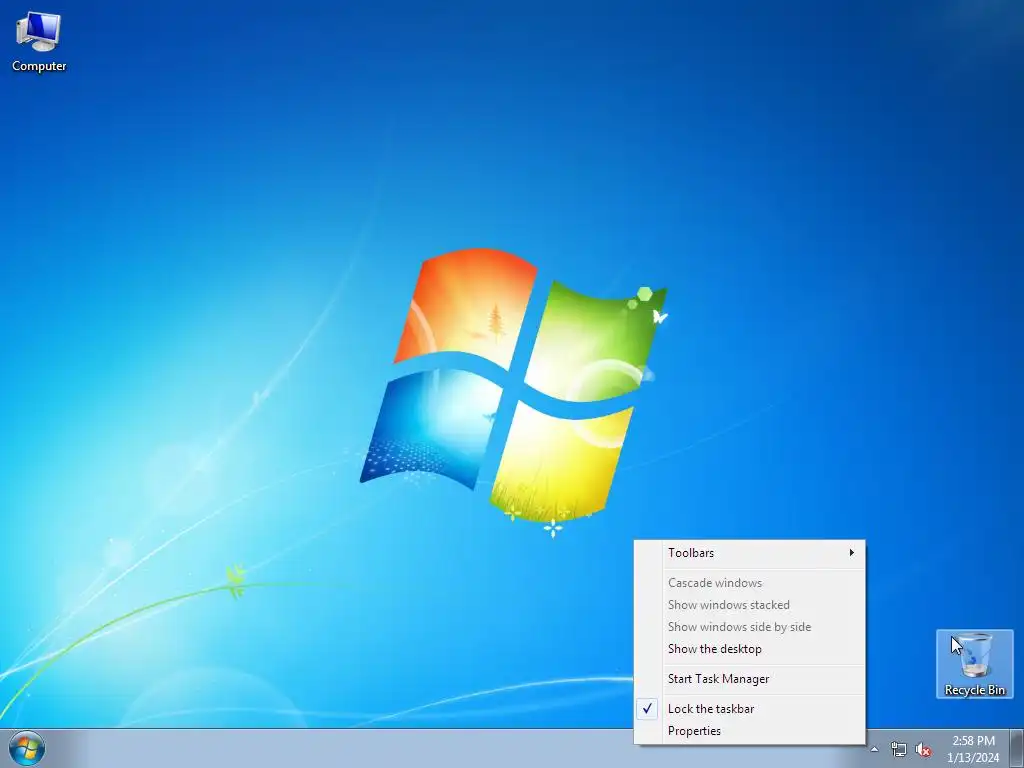Show hidden tray icons arrow
1024x768 pixels.
874,749
